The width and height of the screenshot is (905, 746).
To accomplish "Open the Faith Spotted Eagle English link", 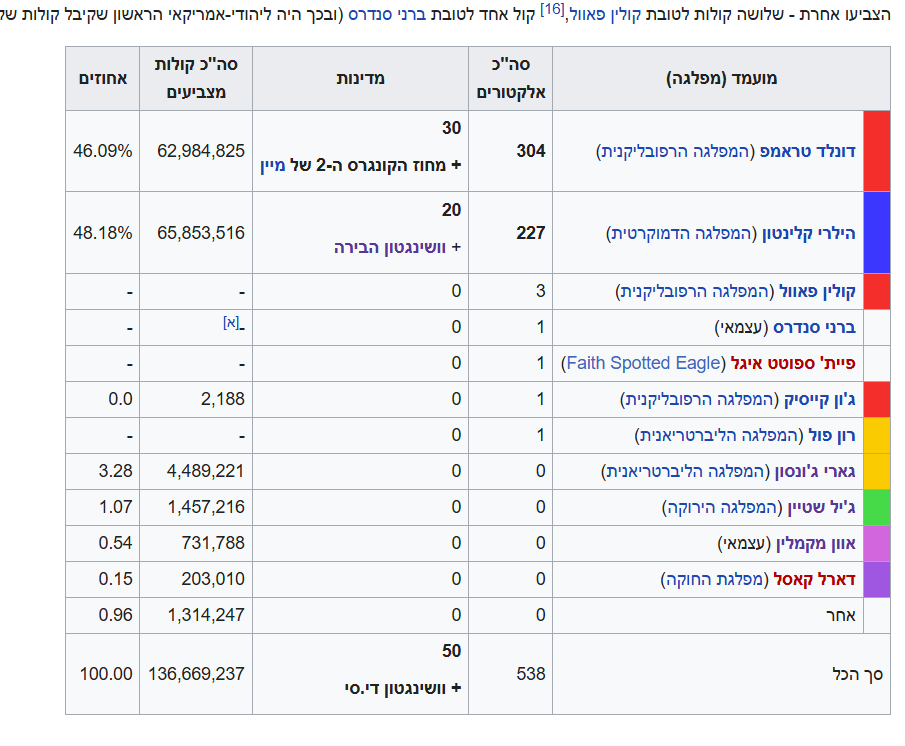I will pos(642,363).
